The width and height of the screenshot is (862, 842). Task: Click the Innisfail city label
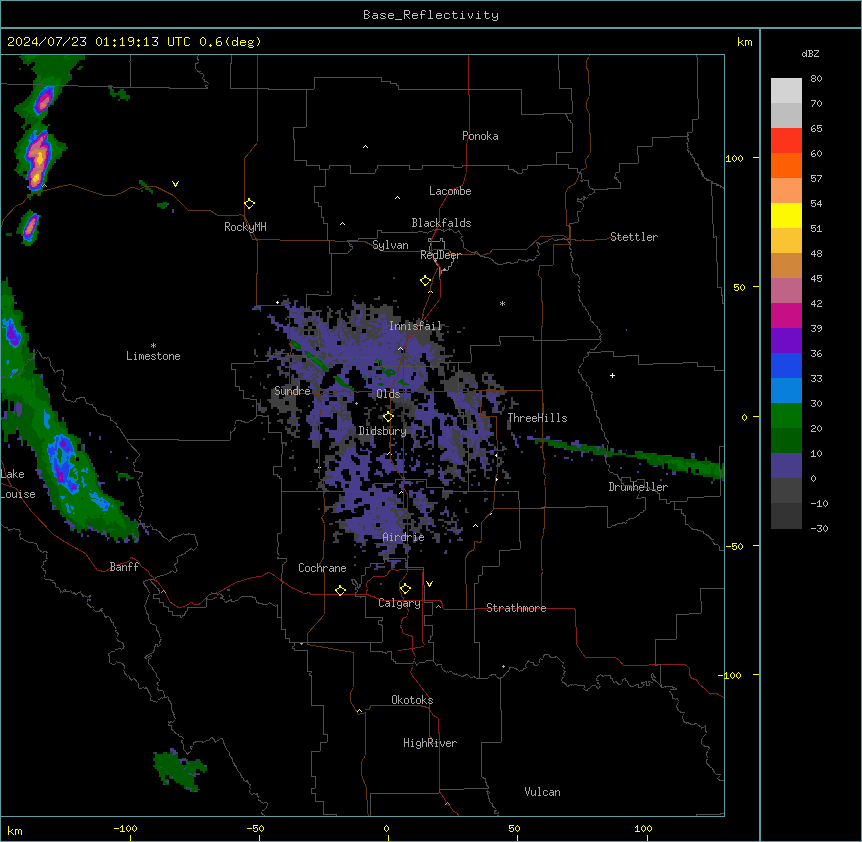click(x=415, y=326)
